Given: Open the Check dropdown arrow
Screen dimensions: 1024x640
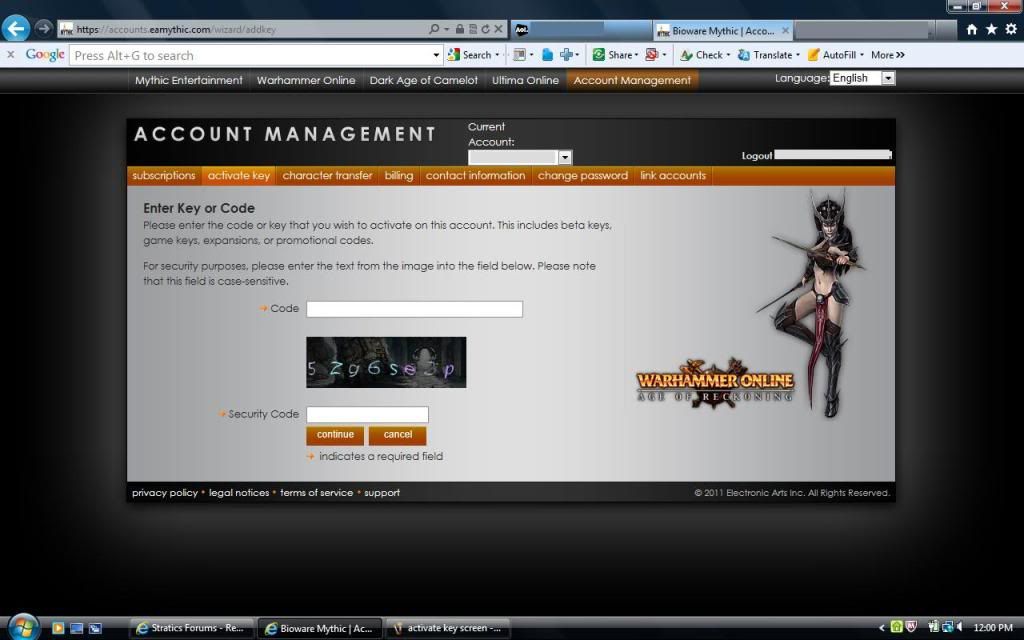Looking at the screenshot, I should tap(728, 56).
